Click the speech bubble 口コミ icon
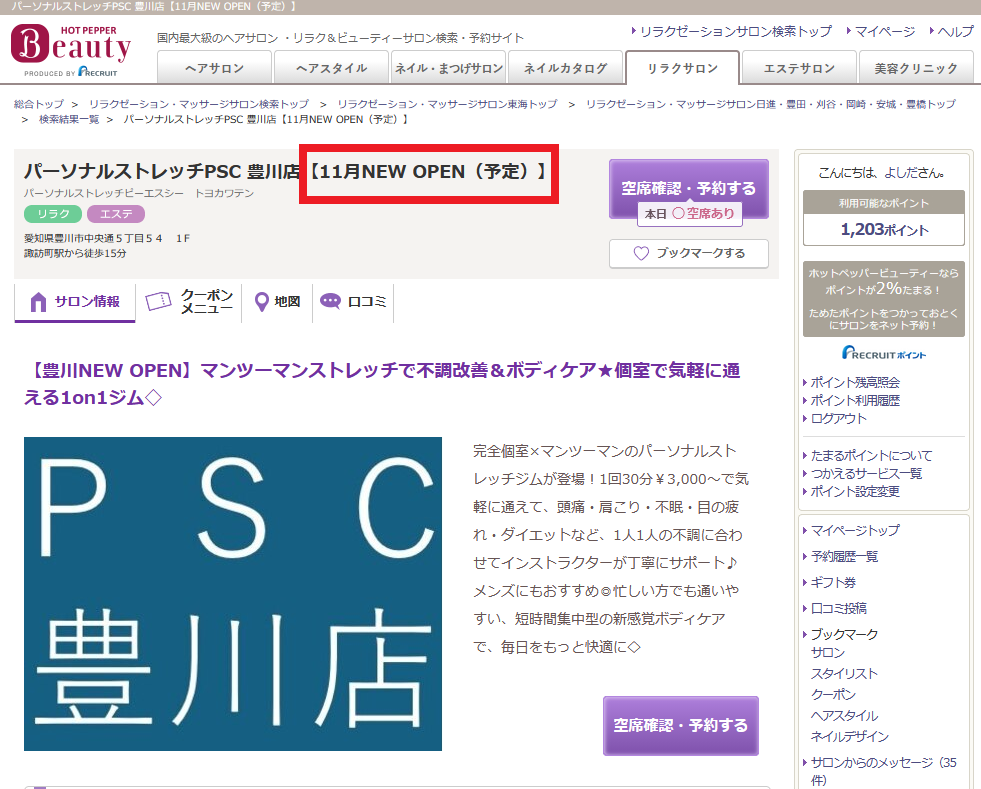Screen dimensions: 981x789 (330, 302)
